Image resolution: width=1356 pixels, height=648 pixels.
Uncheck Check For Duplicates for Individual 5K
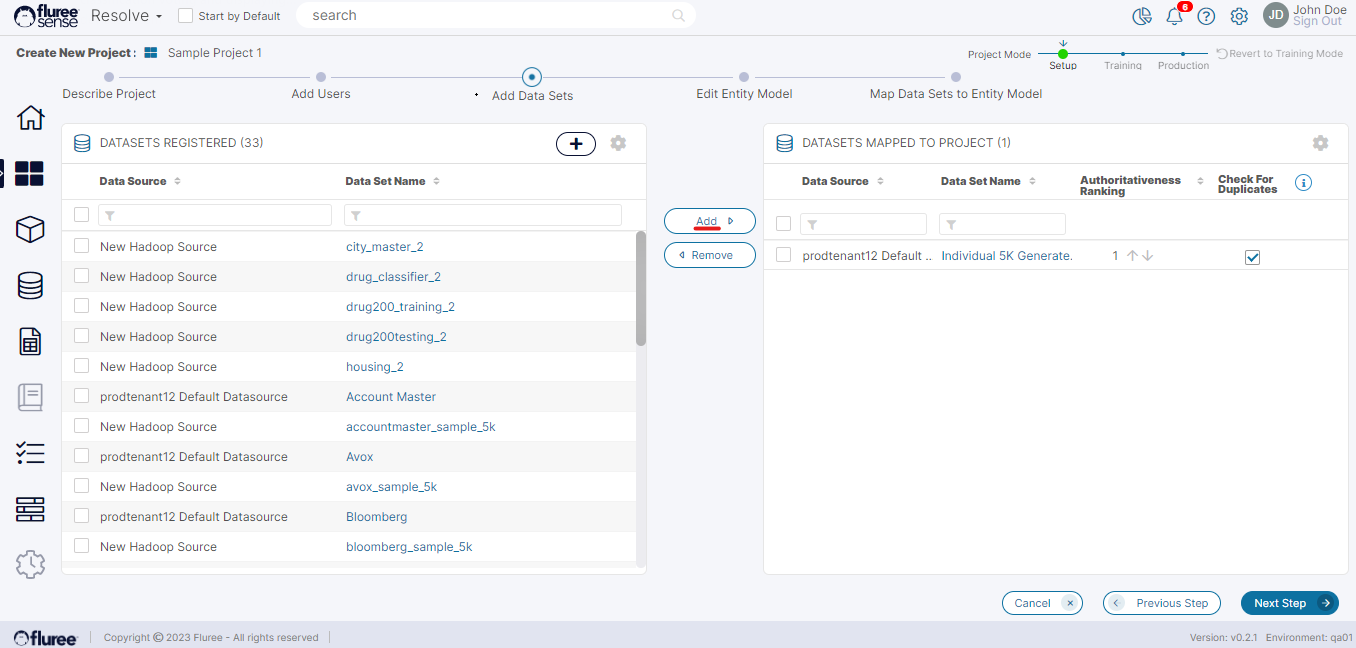tap(1252, 257)
